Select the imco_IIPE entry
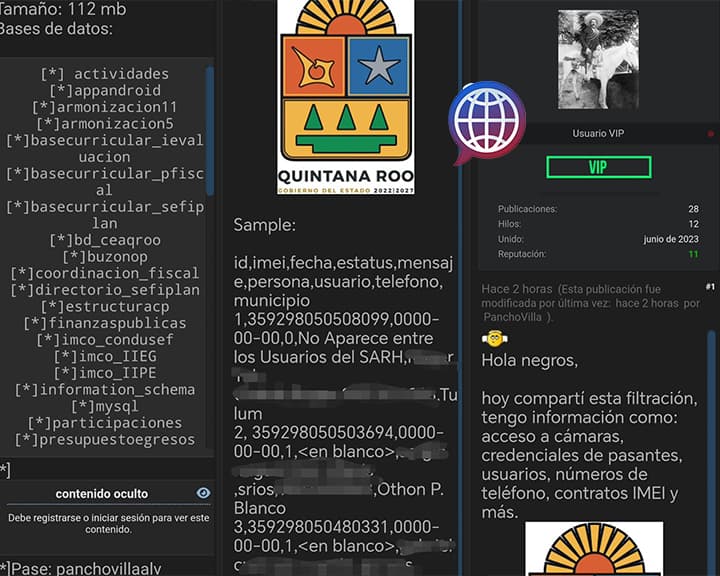The image size is (720, 576). (105, 373)
